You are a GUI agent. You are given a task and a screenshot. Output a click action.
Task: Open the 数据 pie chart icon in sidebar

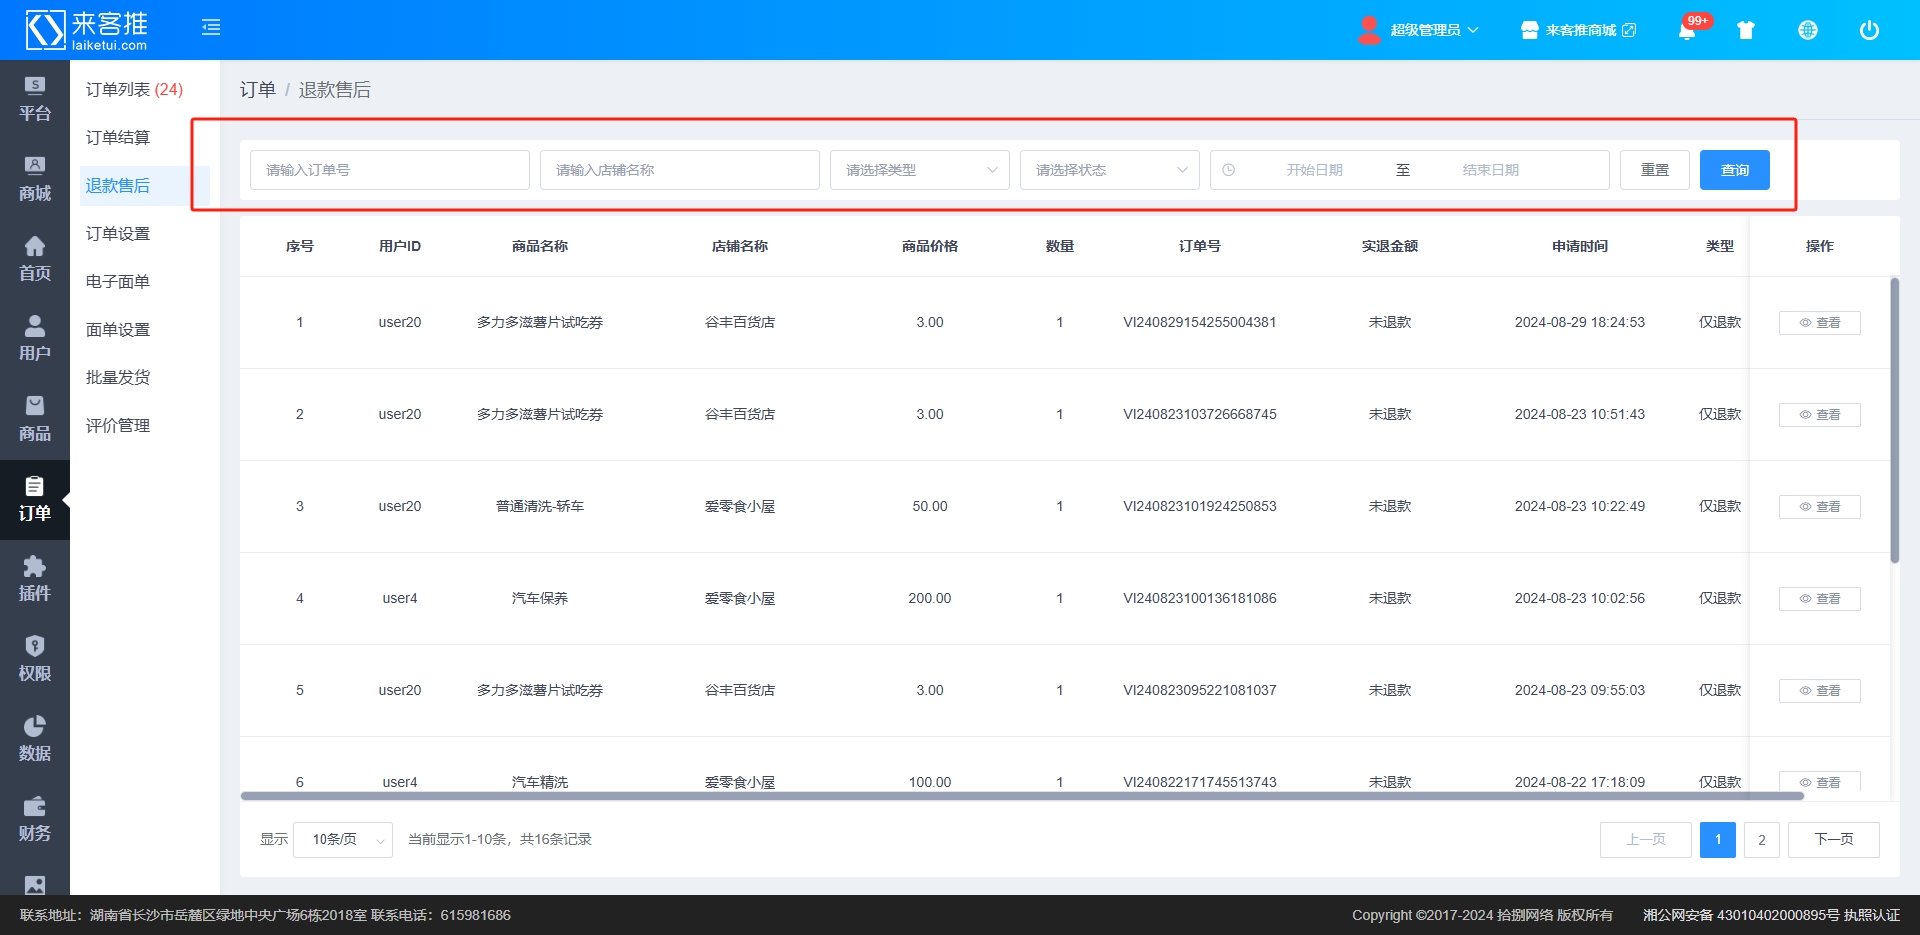tap(35, 739)
